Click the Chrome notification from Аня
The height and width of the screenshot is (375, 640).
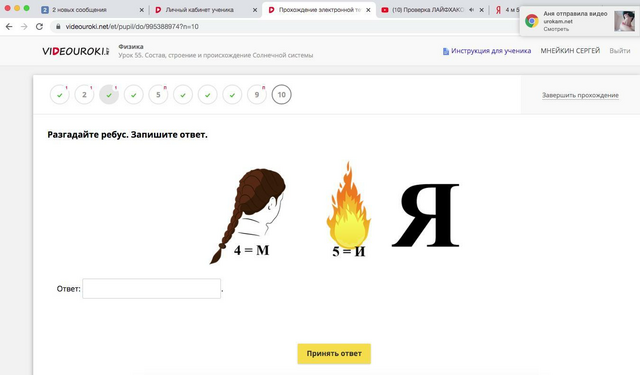click(x=579, y=21)
